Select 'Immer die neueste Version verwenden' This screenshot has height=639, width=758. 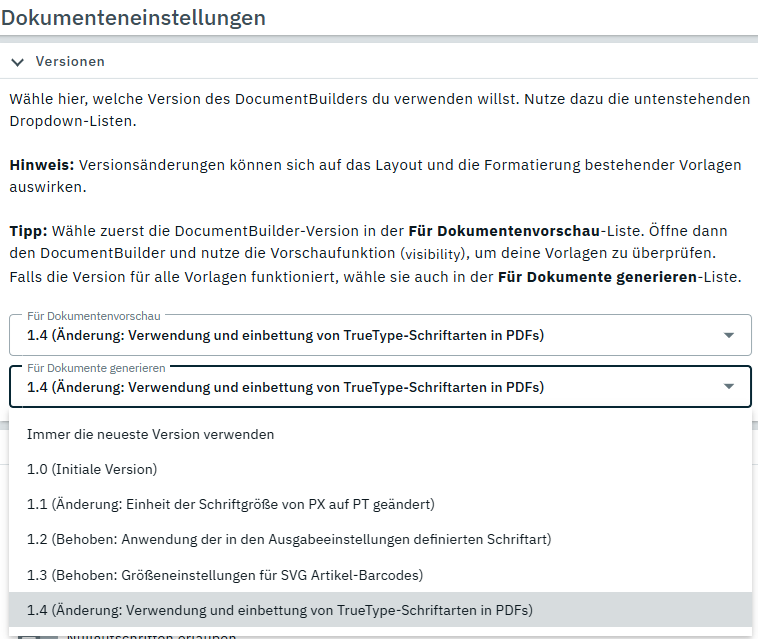[x=150, y=434]
